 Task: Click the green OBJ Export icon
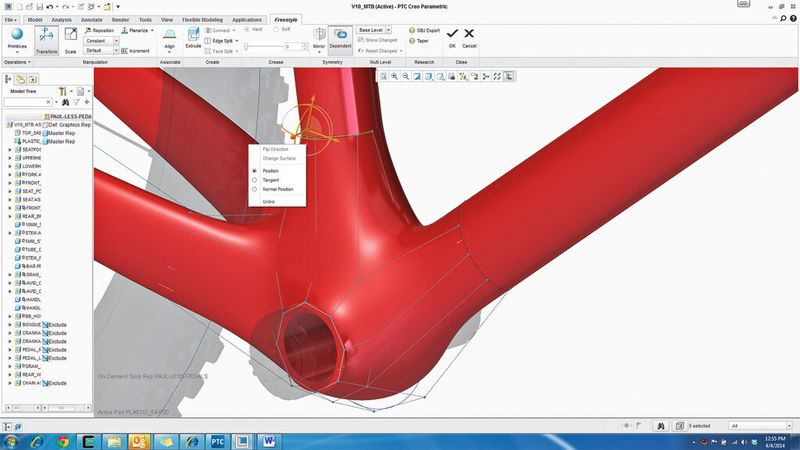click(x=412, y=30)
